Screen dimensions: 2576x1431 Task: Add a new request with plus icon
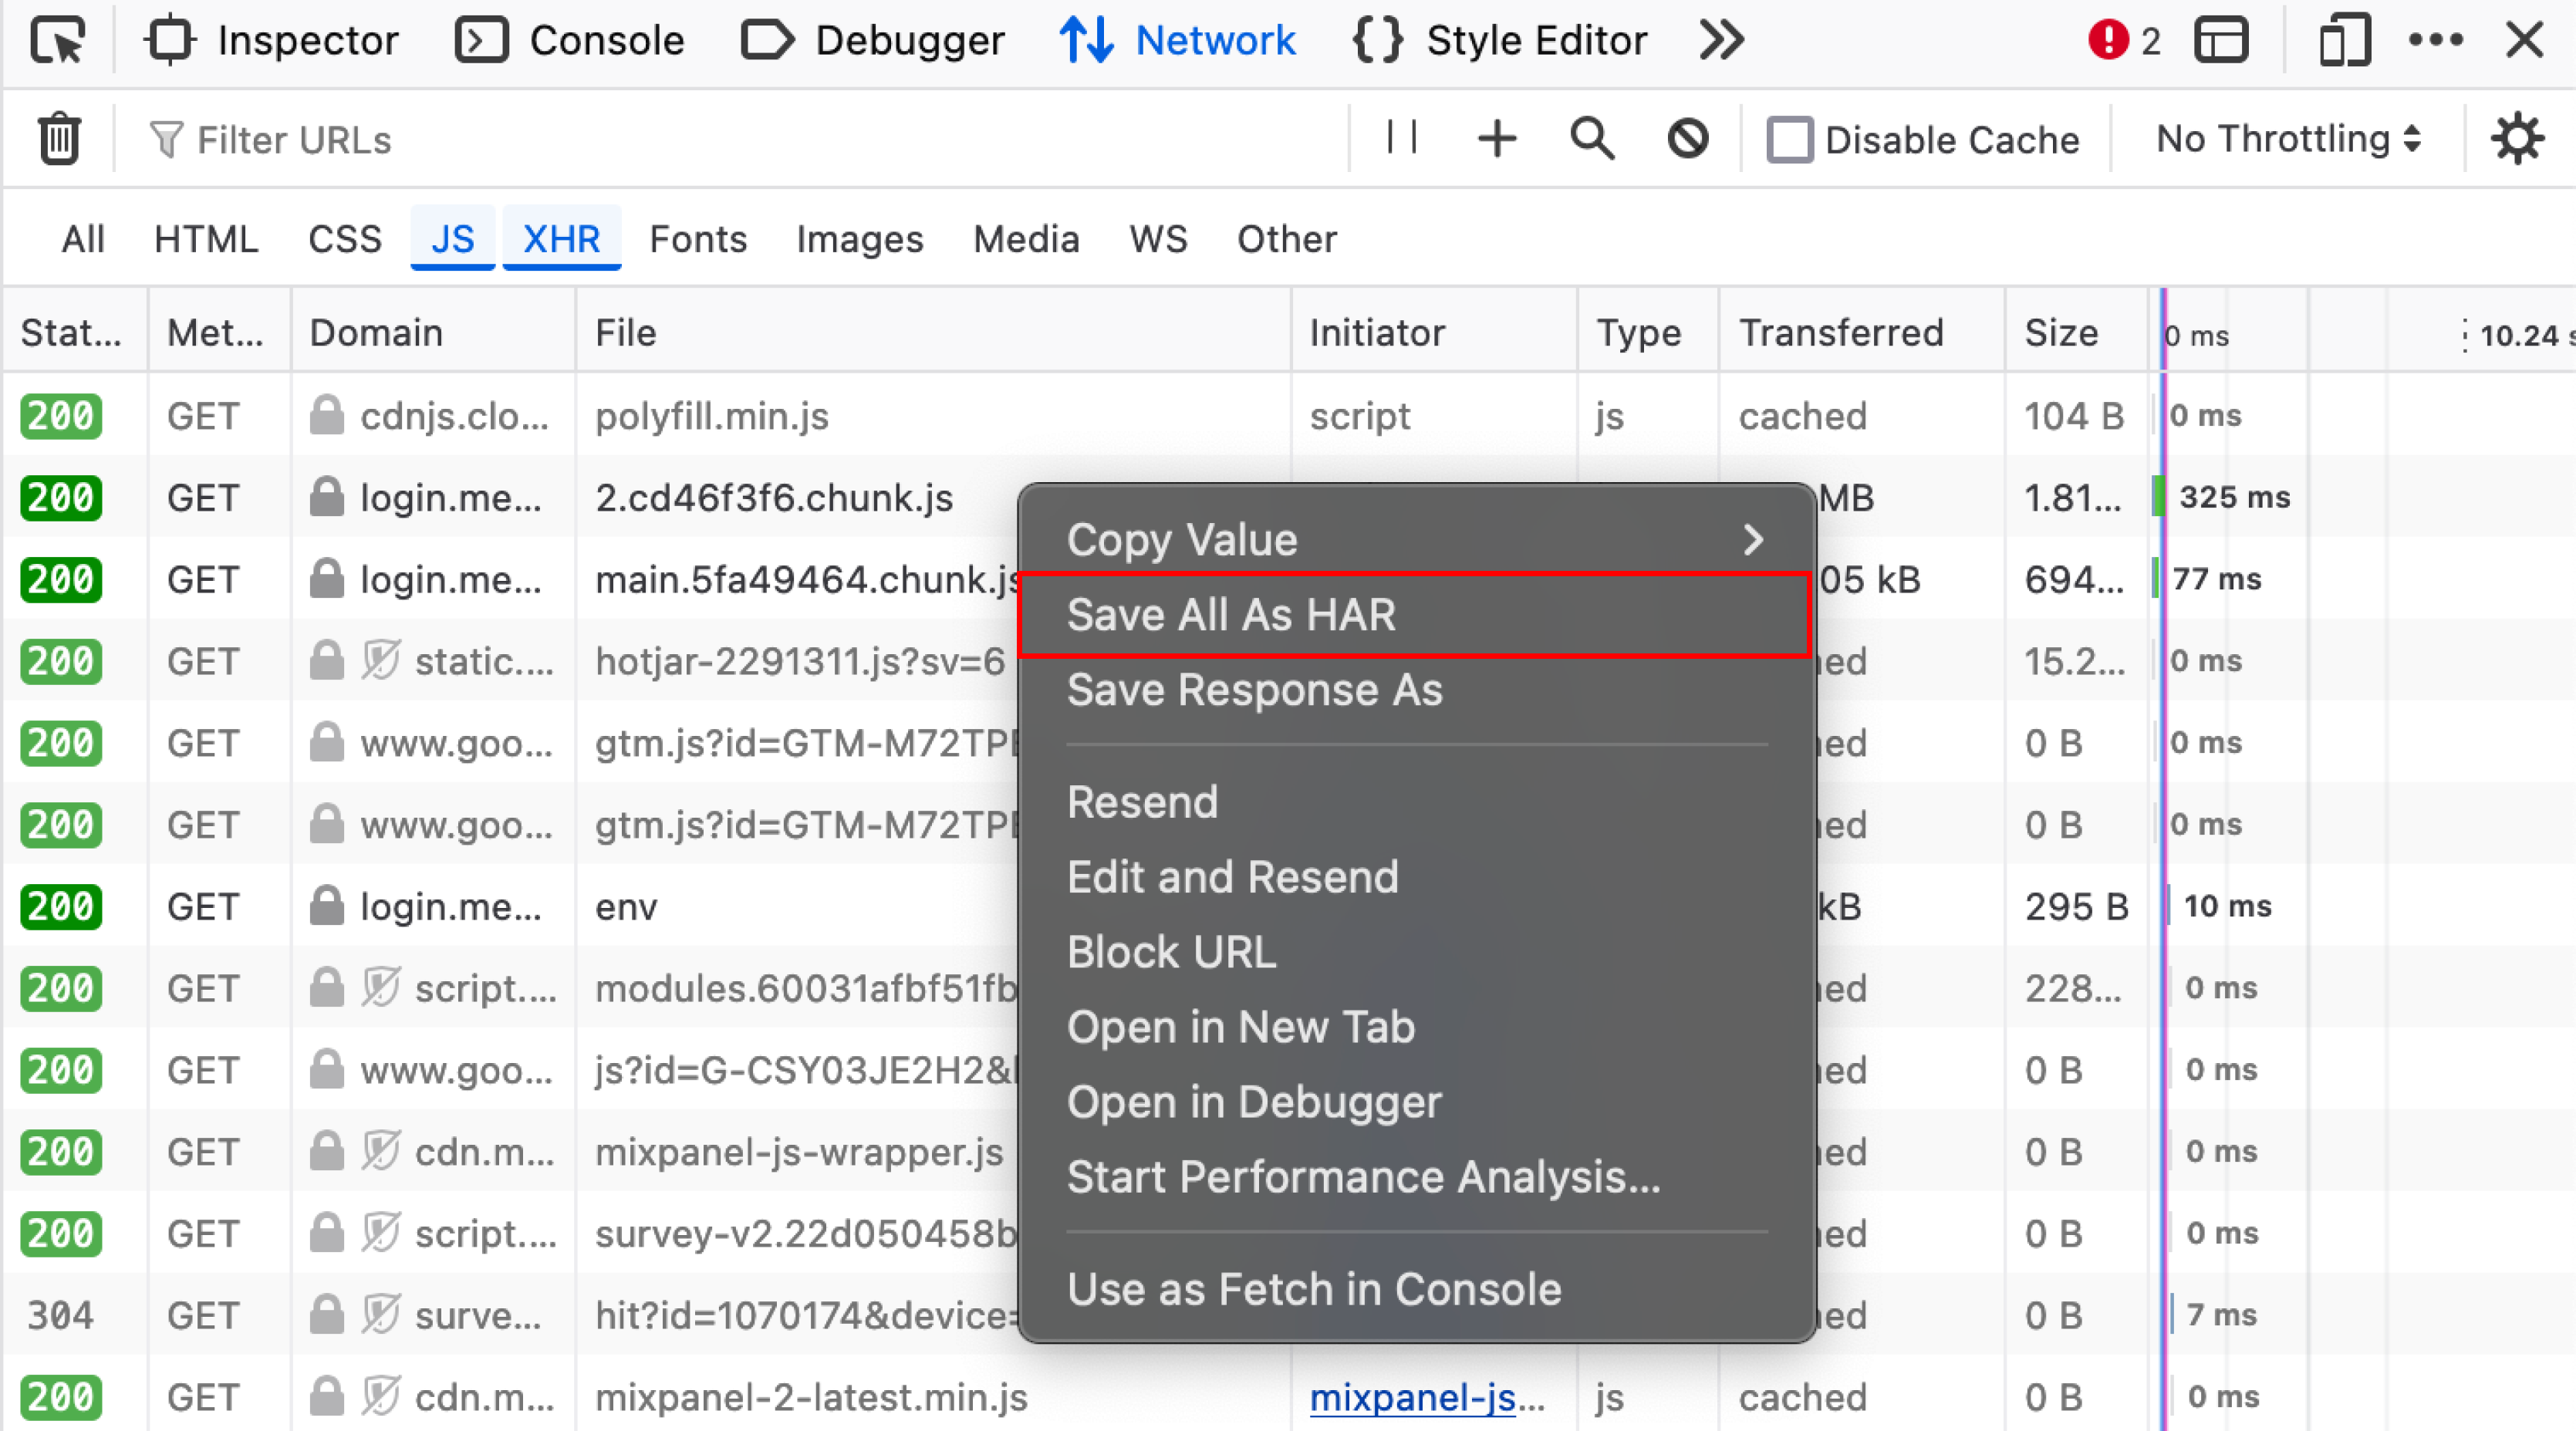1497,139
